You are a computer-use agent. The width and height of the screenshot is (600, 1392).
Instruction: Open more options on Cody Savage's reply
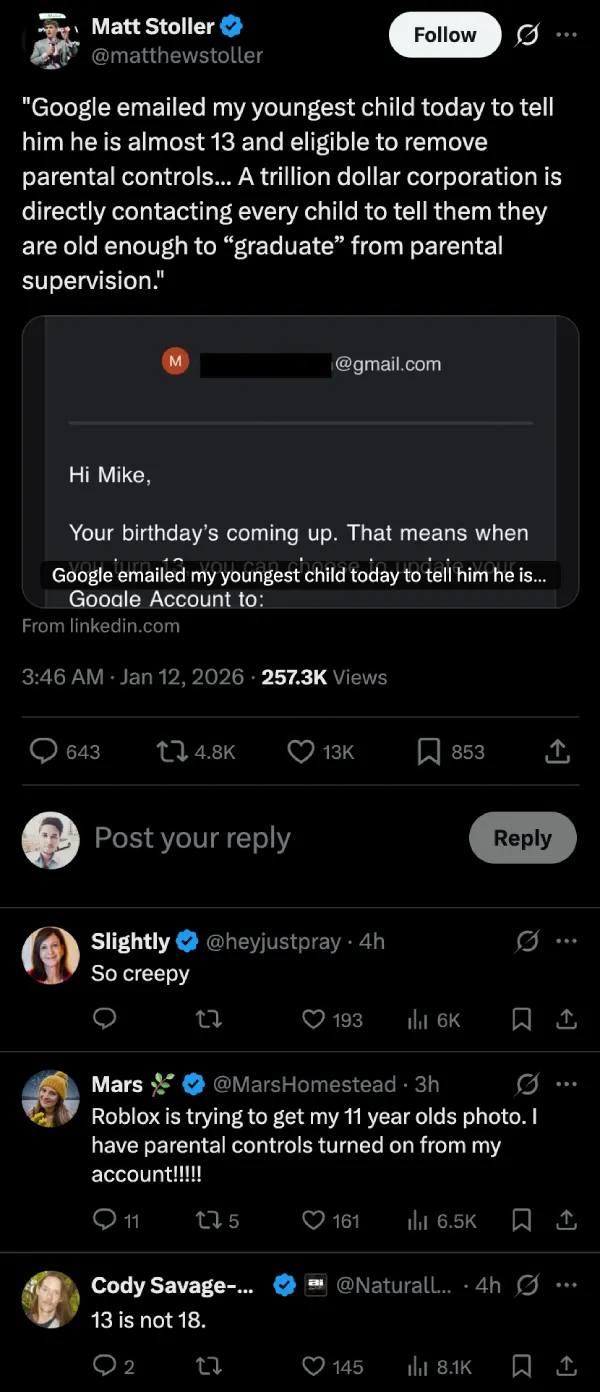[567, 1285]
